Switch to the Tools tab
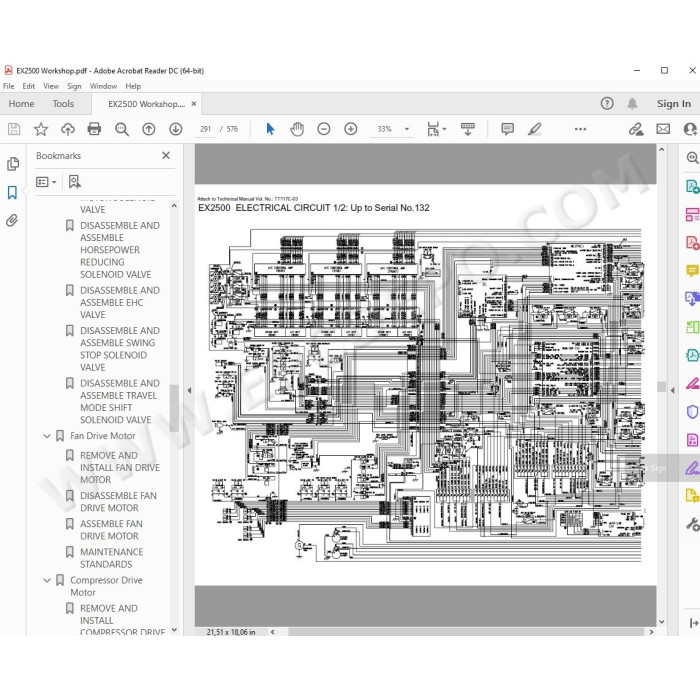 point(63,104)
